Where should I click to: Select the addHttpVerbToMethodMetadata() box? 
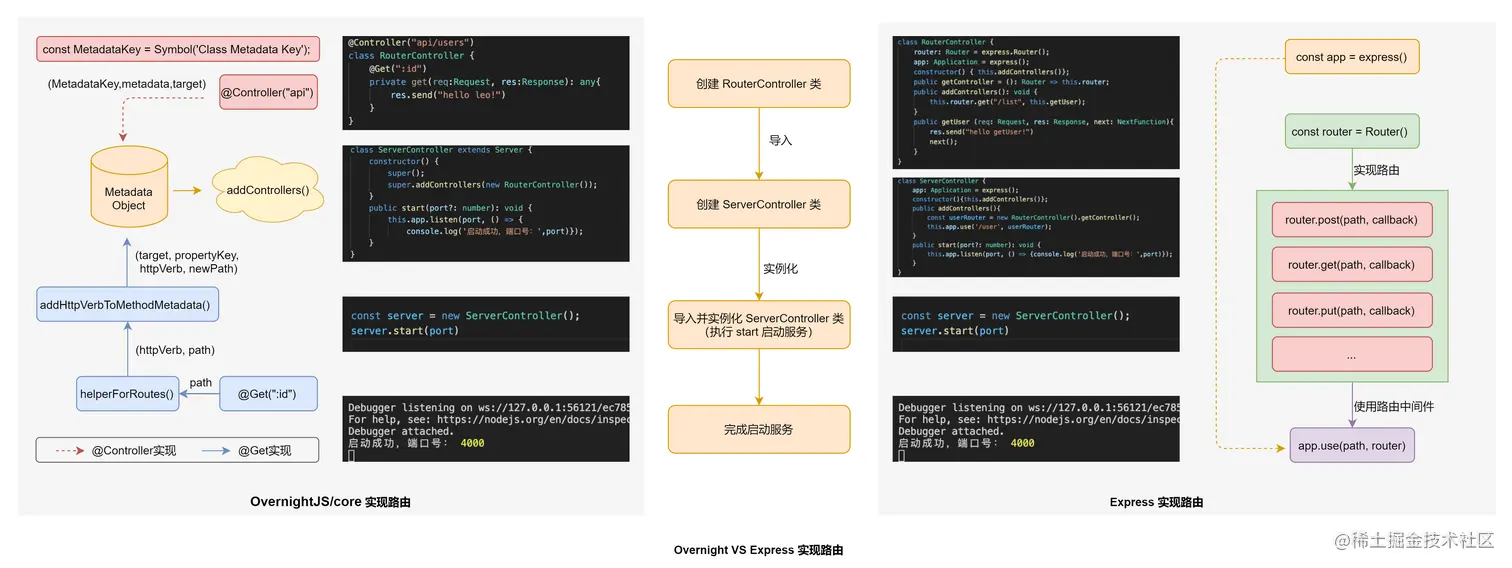(127, 304)
